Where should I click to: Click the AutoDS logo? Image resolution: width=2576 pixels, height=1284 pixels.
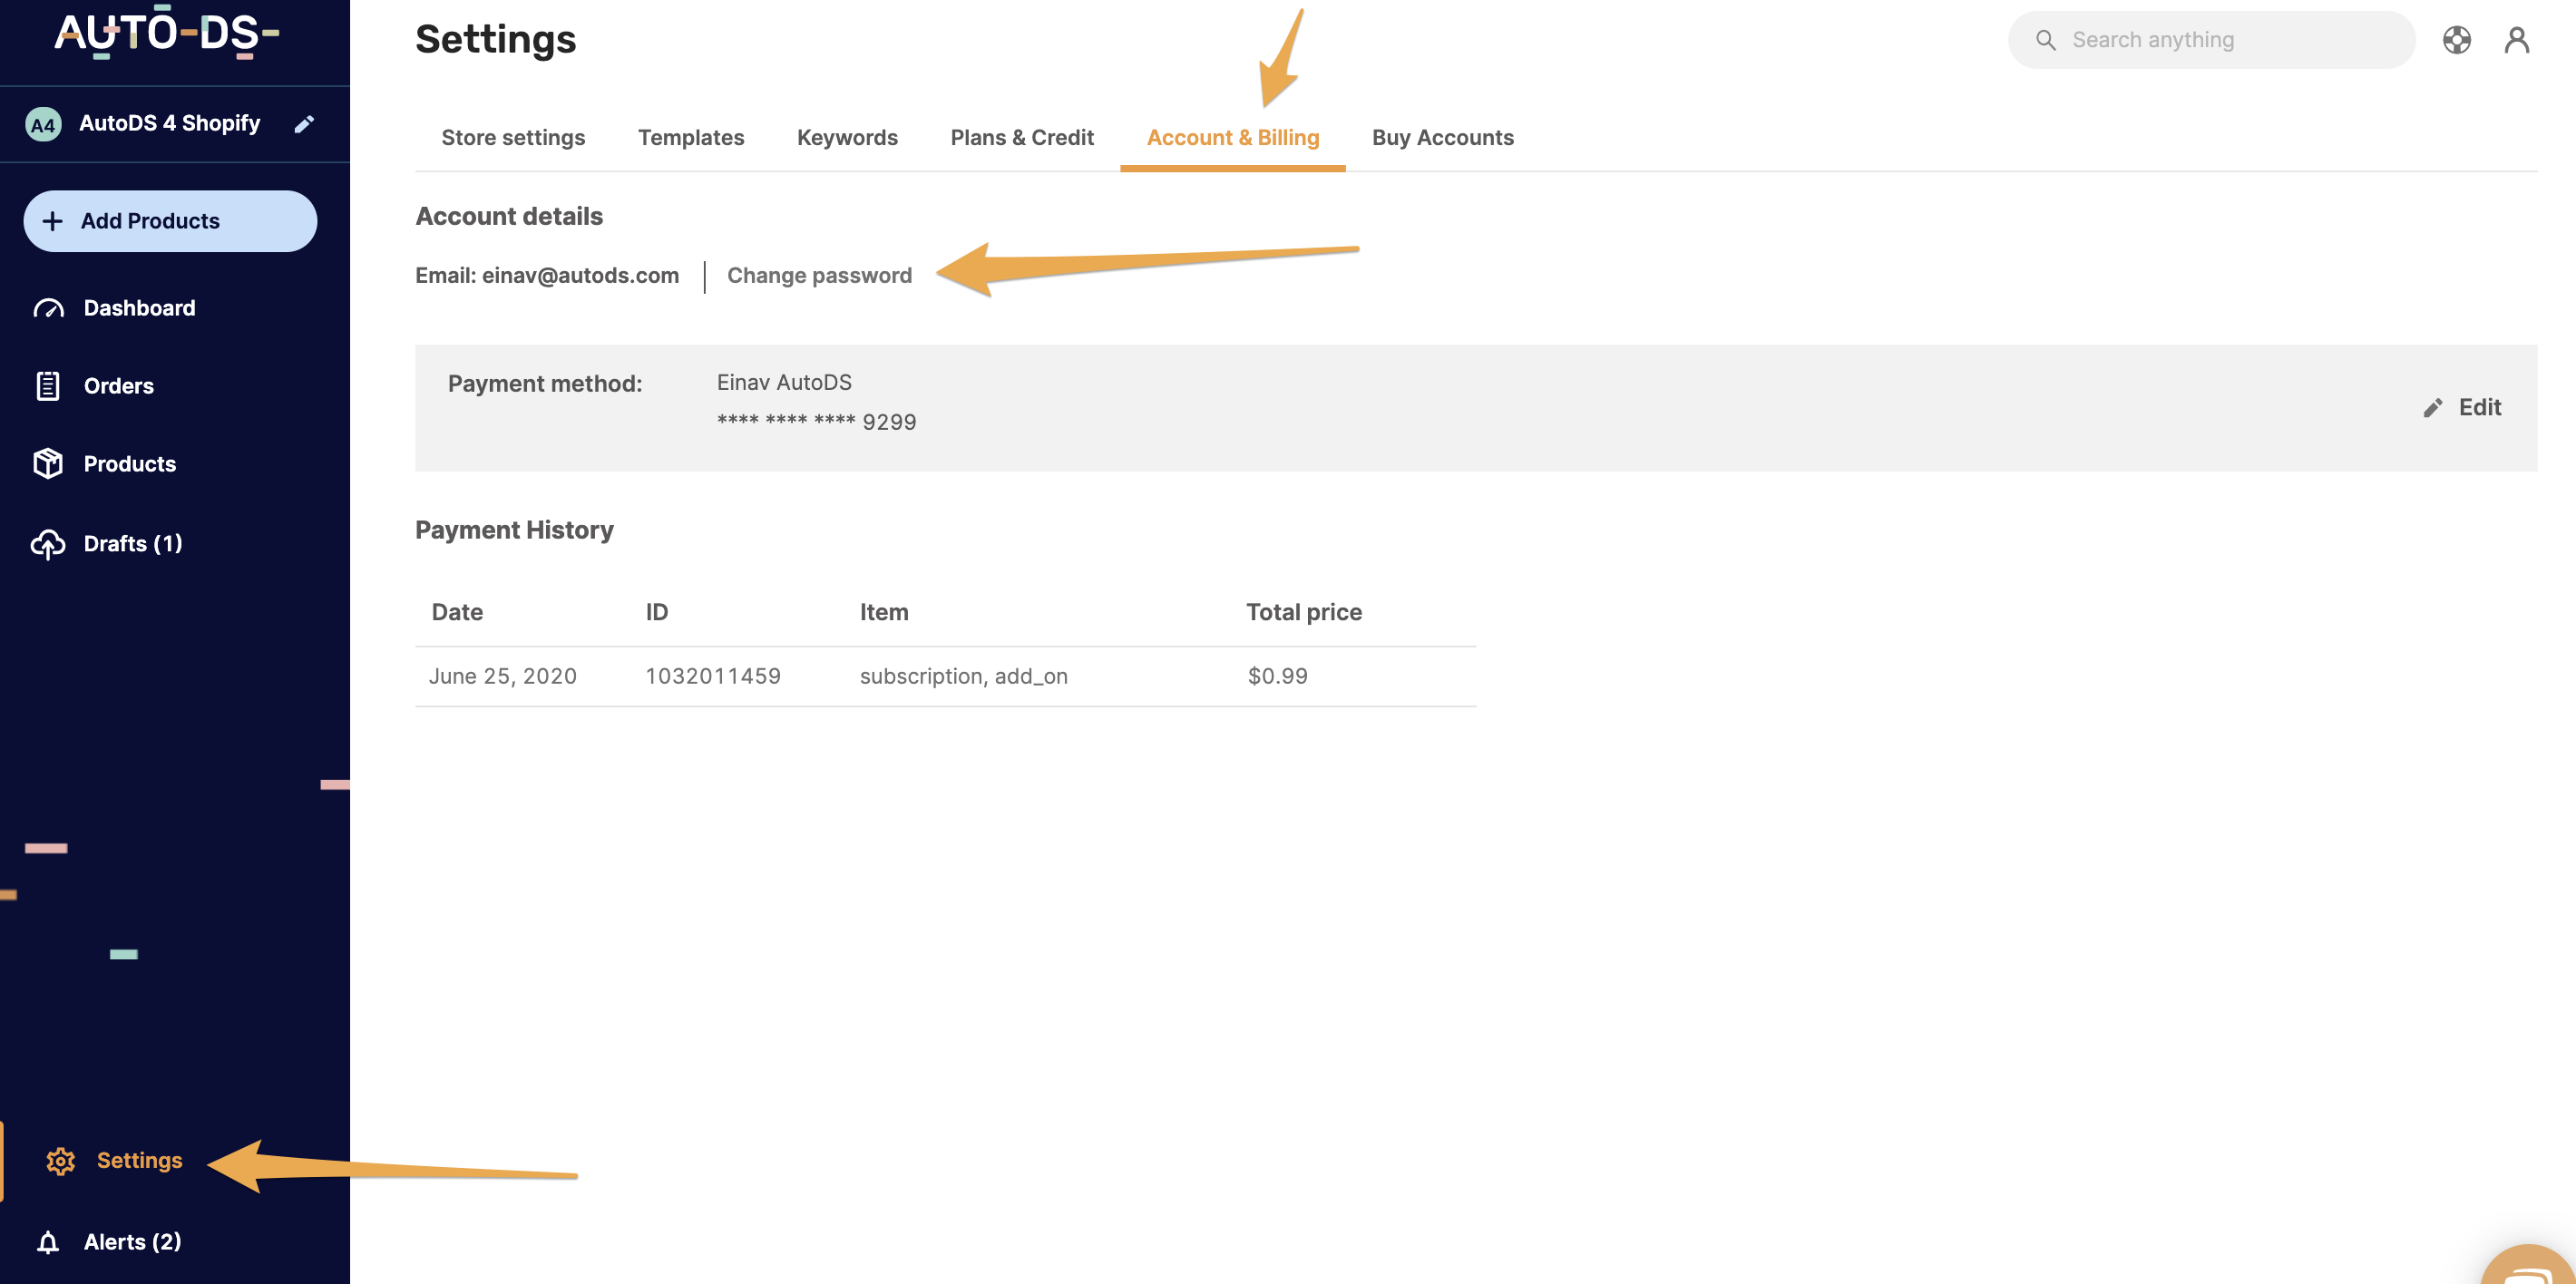(x=167, y=33)
